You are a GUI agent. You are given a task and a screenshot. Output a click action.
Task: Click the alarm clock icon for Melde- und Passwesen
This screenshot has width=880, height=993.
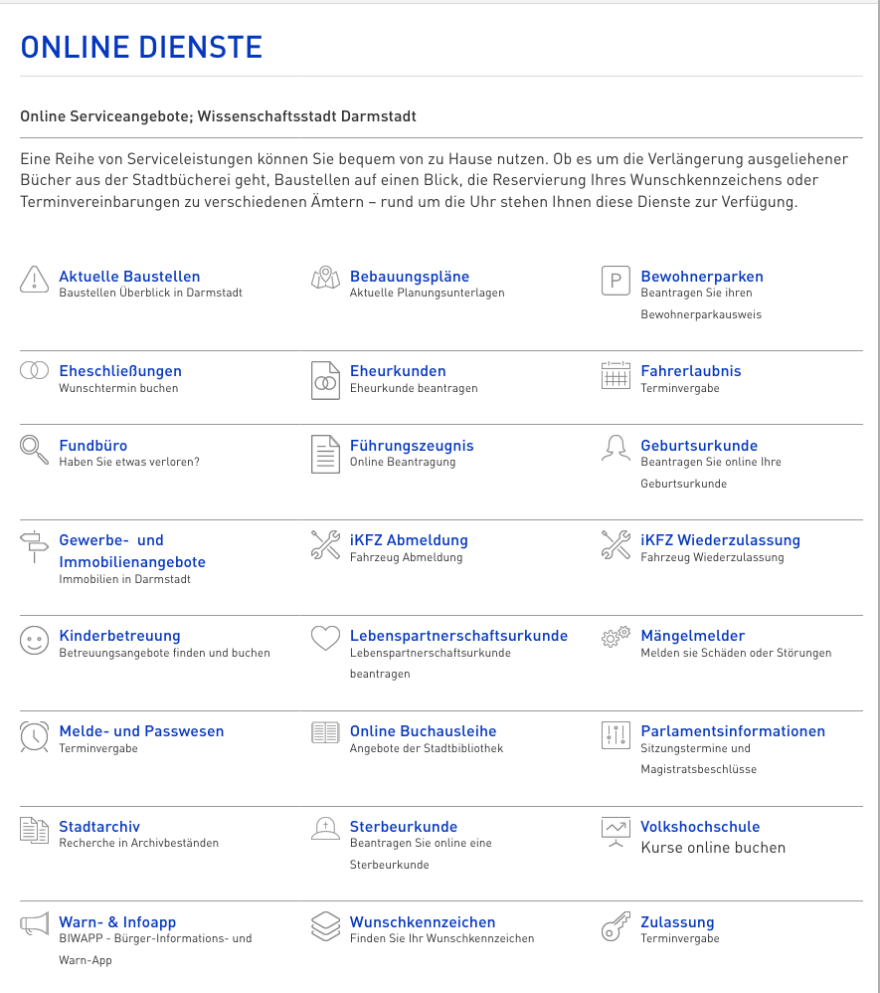35,735
